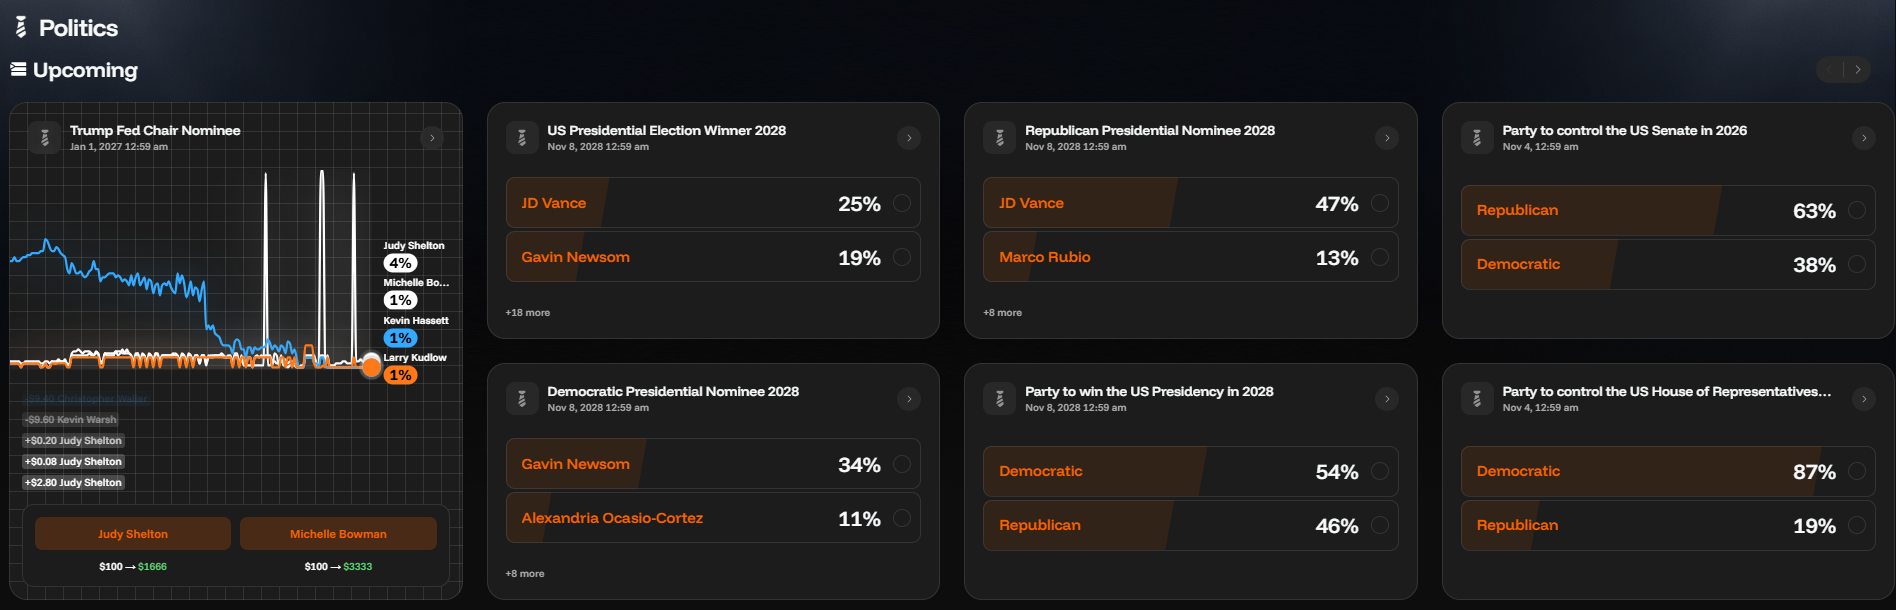Click the Democratic Presidential Nominee 2028 market icon

click(522, 398)
